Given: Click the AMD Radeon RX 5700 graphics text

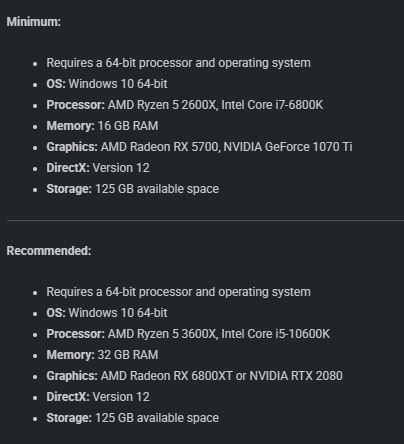Looking at the screenshot, I should pyautogui.click(x=159, y=147).
